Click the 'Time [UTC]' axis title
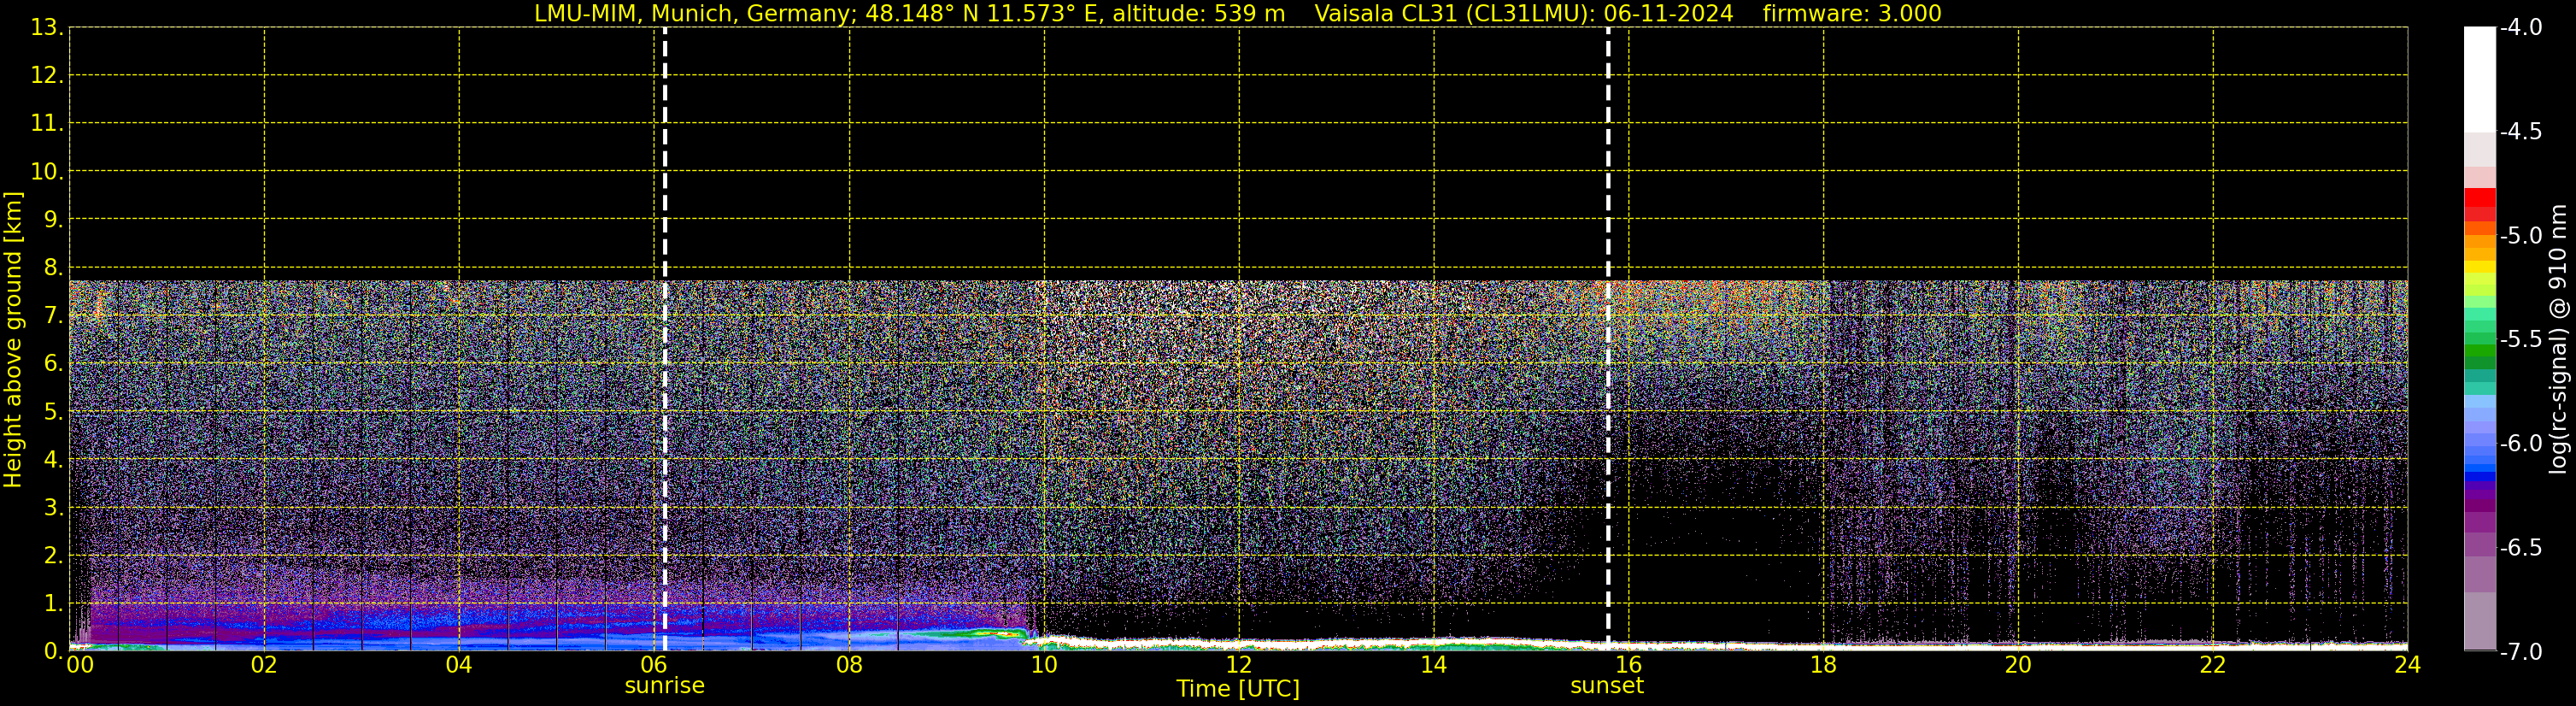Viewport: 2576px width, 706px height. click(x=1237, y=689)
